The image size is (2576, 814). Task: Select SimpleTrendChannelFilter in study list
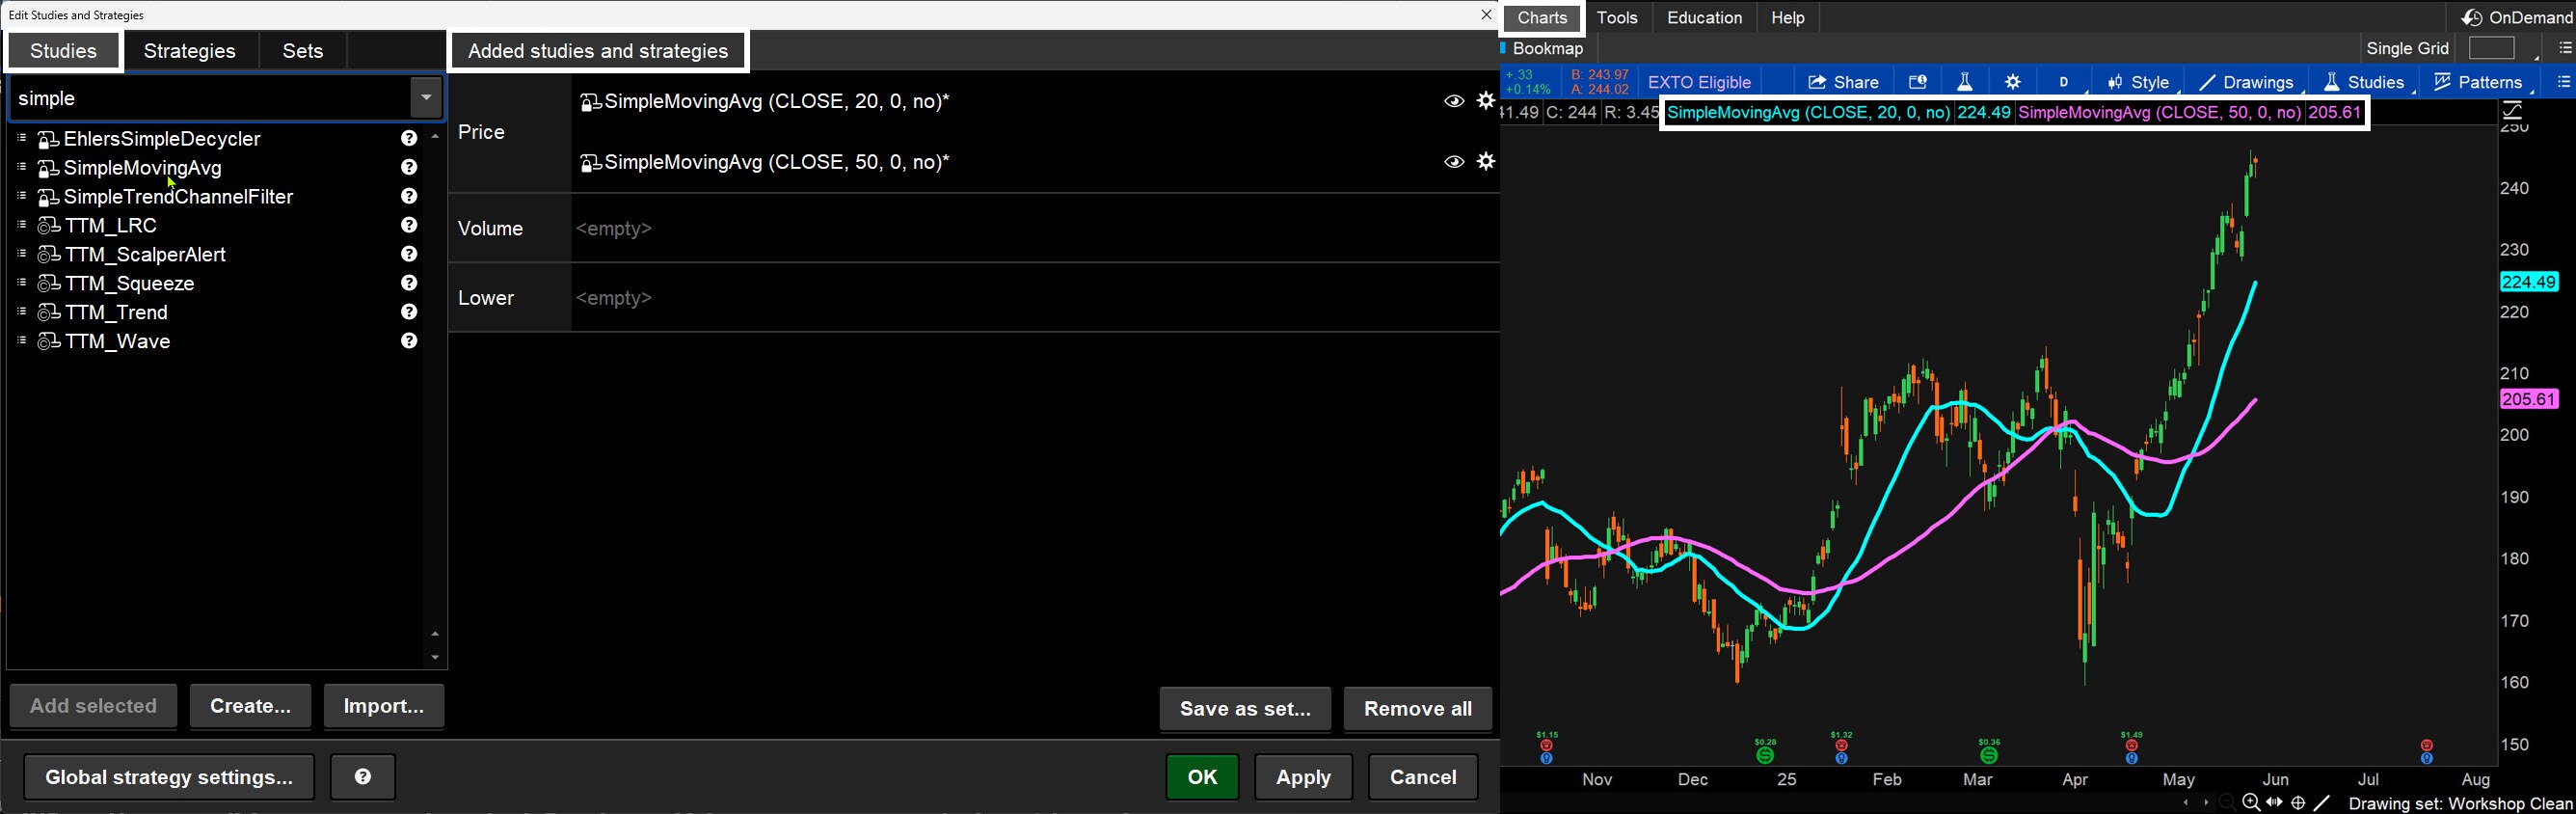[x=178, y=197]
